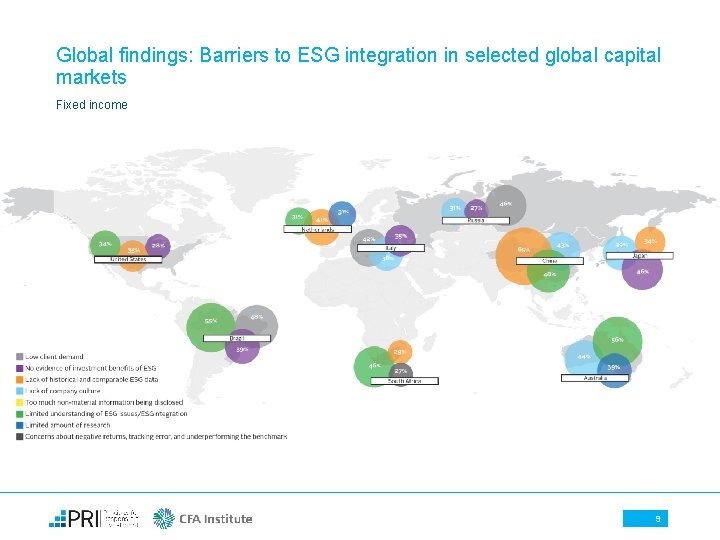720x540 pixels.
Task: Click the 'Japan' country label
Action: coord(640,256)
